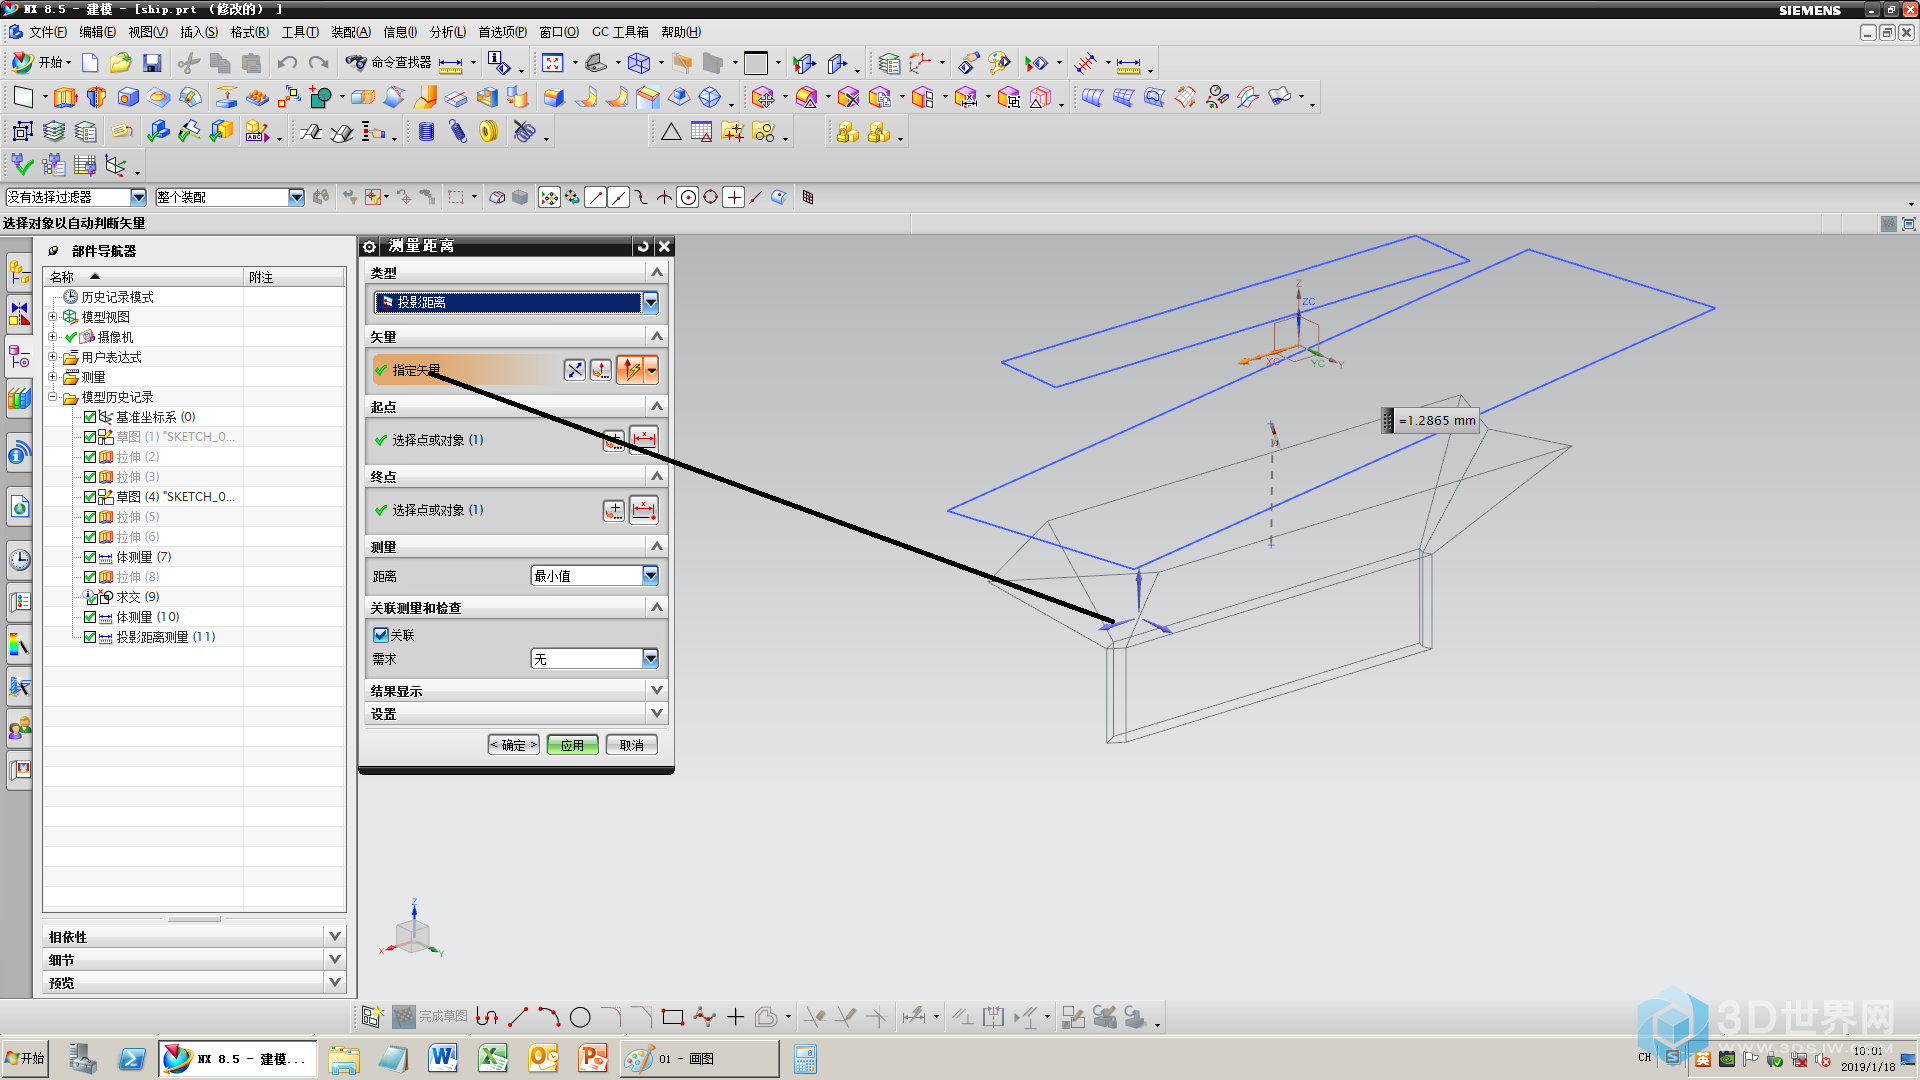Toggle checkbox for 投影距离测量 (11)
This screenshot has height=1080, width=1920.
(90, 637)
